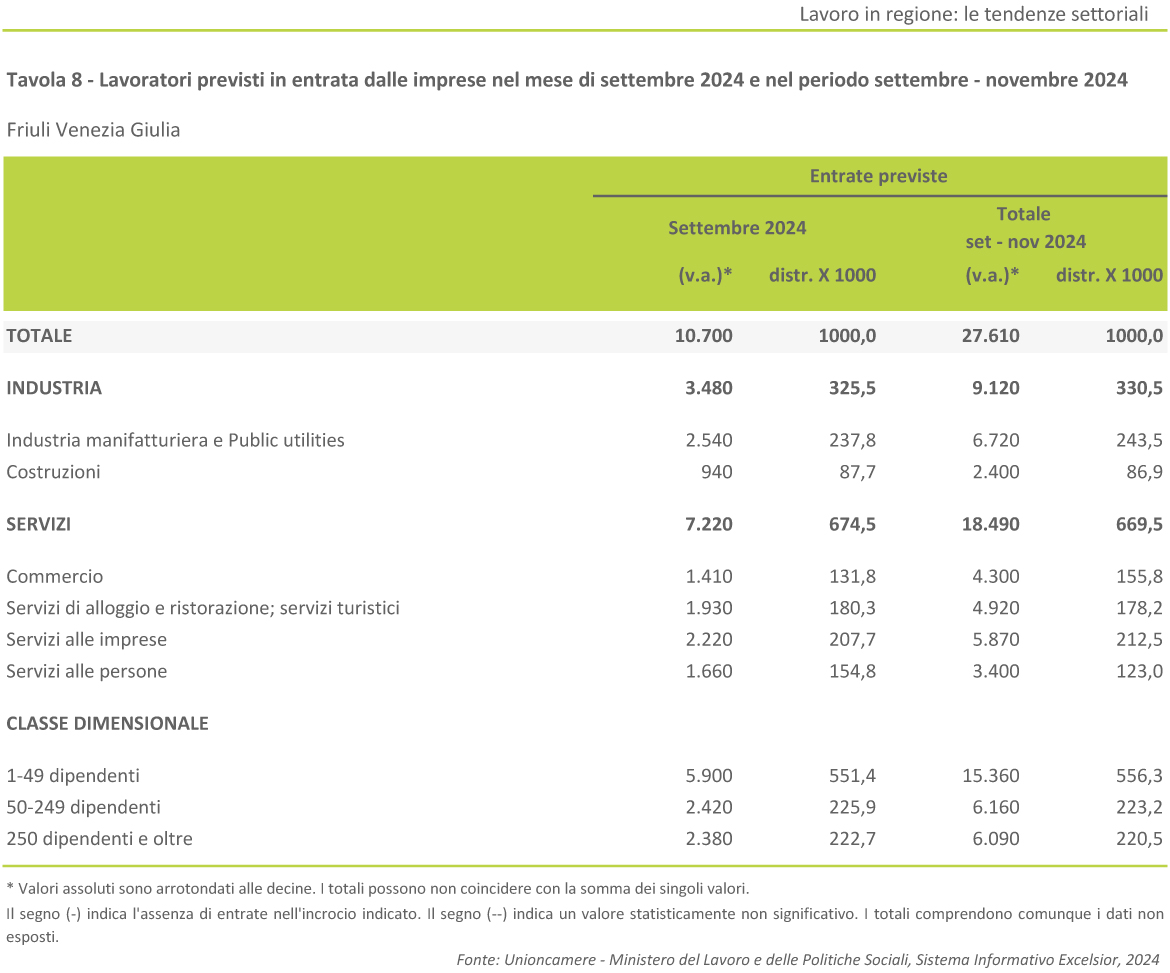The width and height of the screenshot is (1170, 973).
Task: Click the "Totale set - nov 2024" header
Action: pyautogui.click(x=1024, y=228)
